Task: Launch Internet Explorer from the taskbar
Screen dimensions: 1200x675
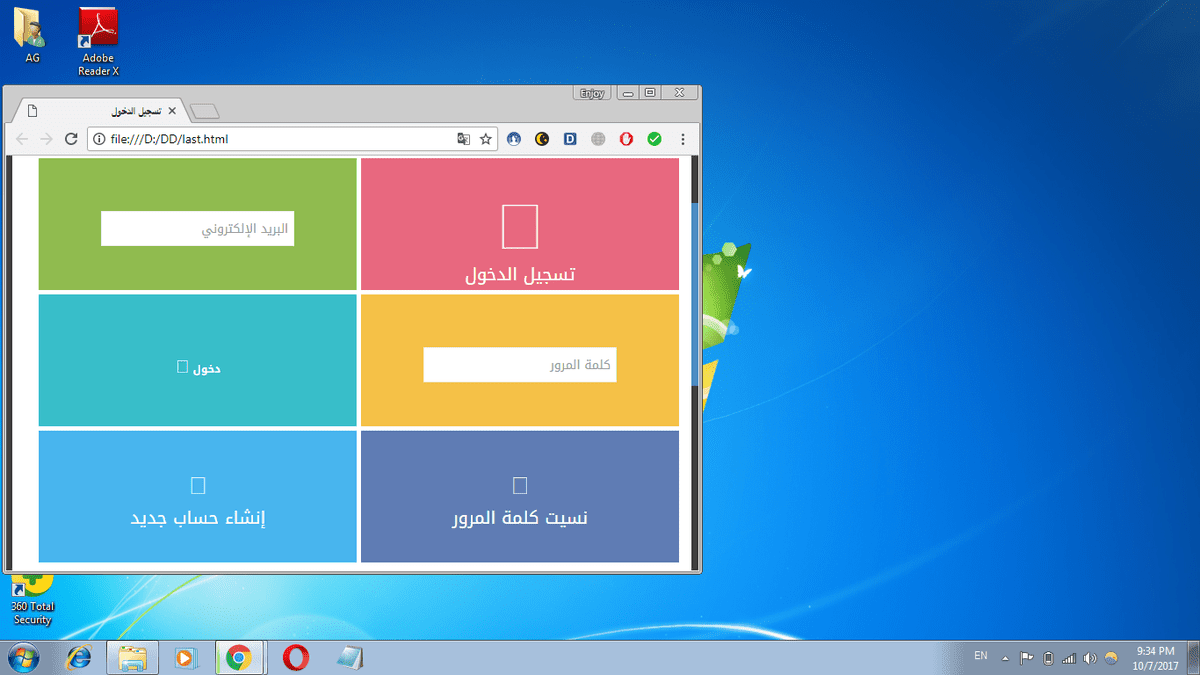Action: pyautogui.click(x=79, y=657)
